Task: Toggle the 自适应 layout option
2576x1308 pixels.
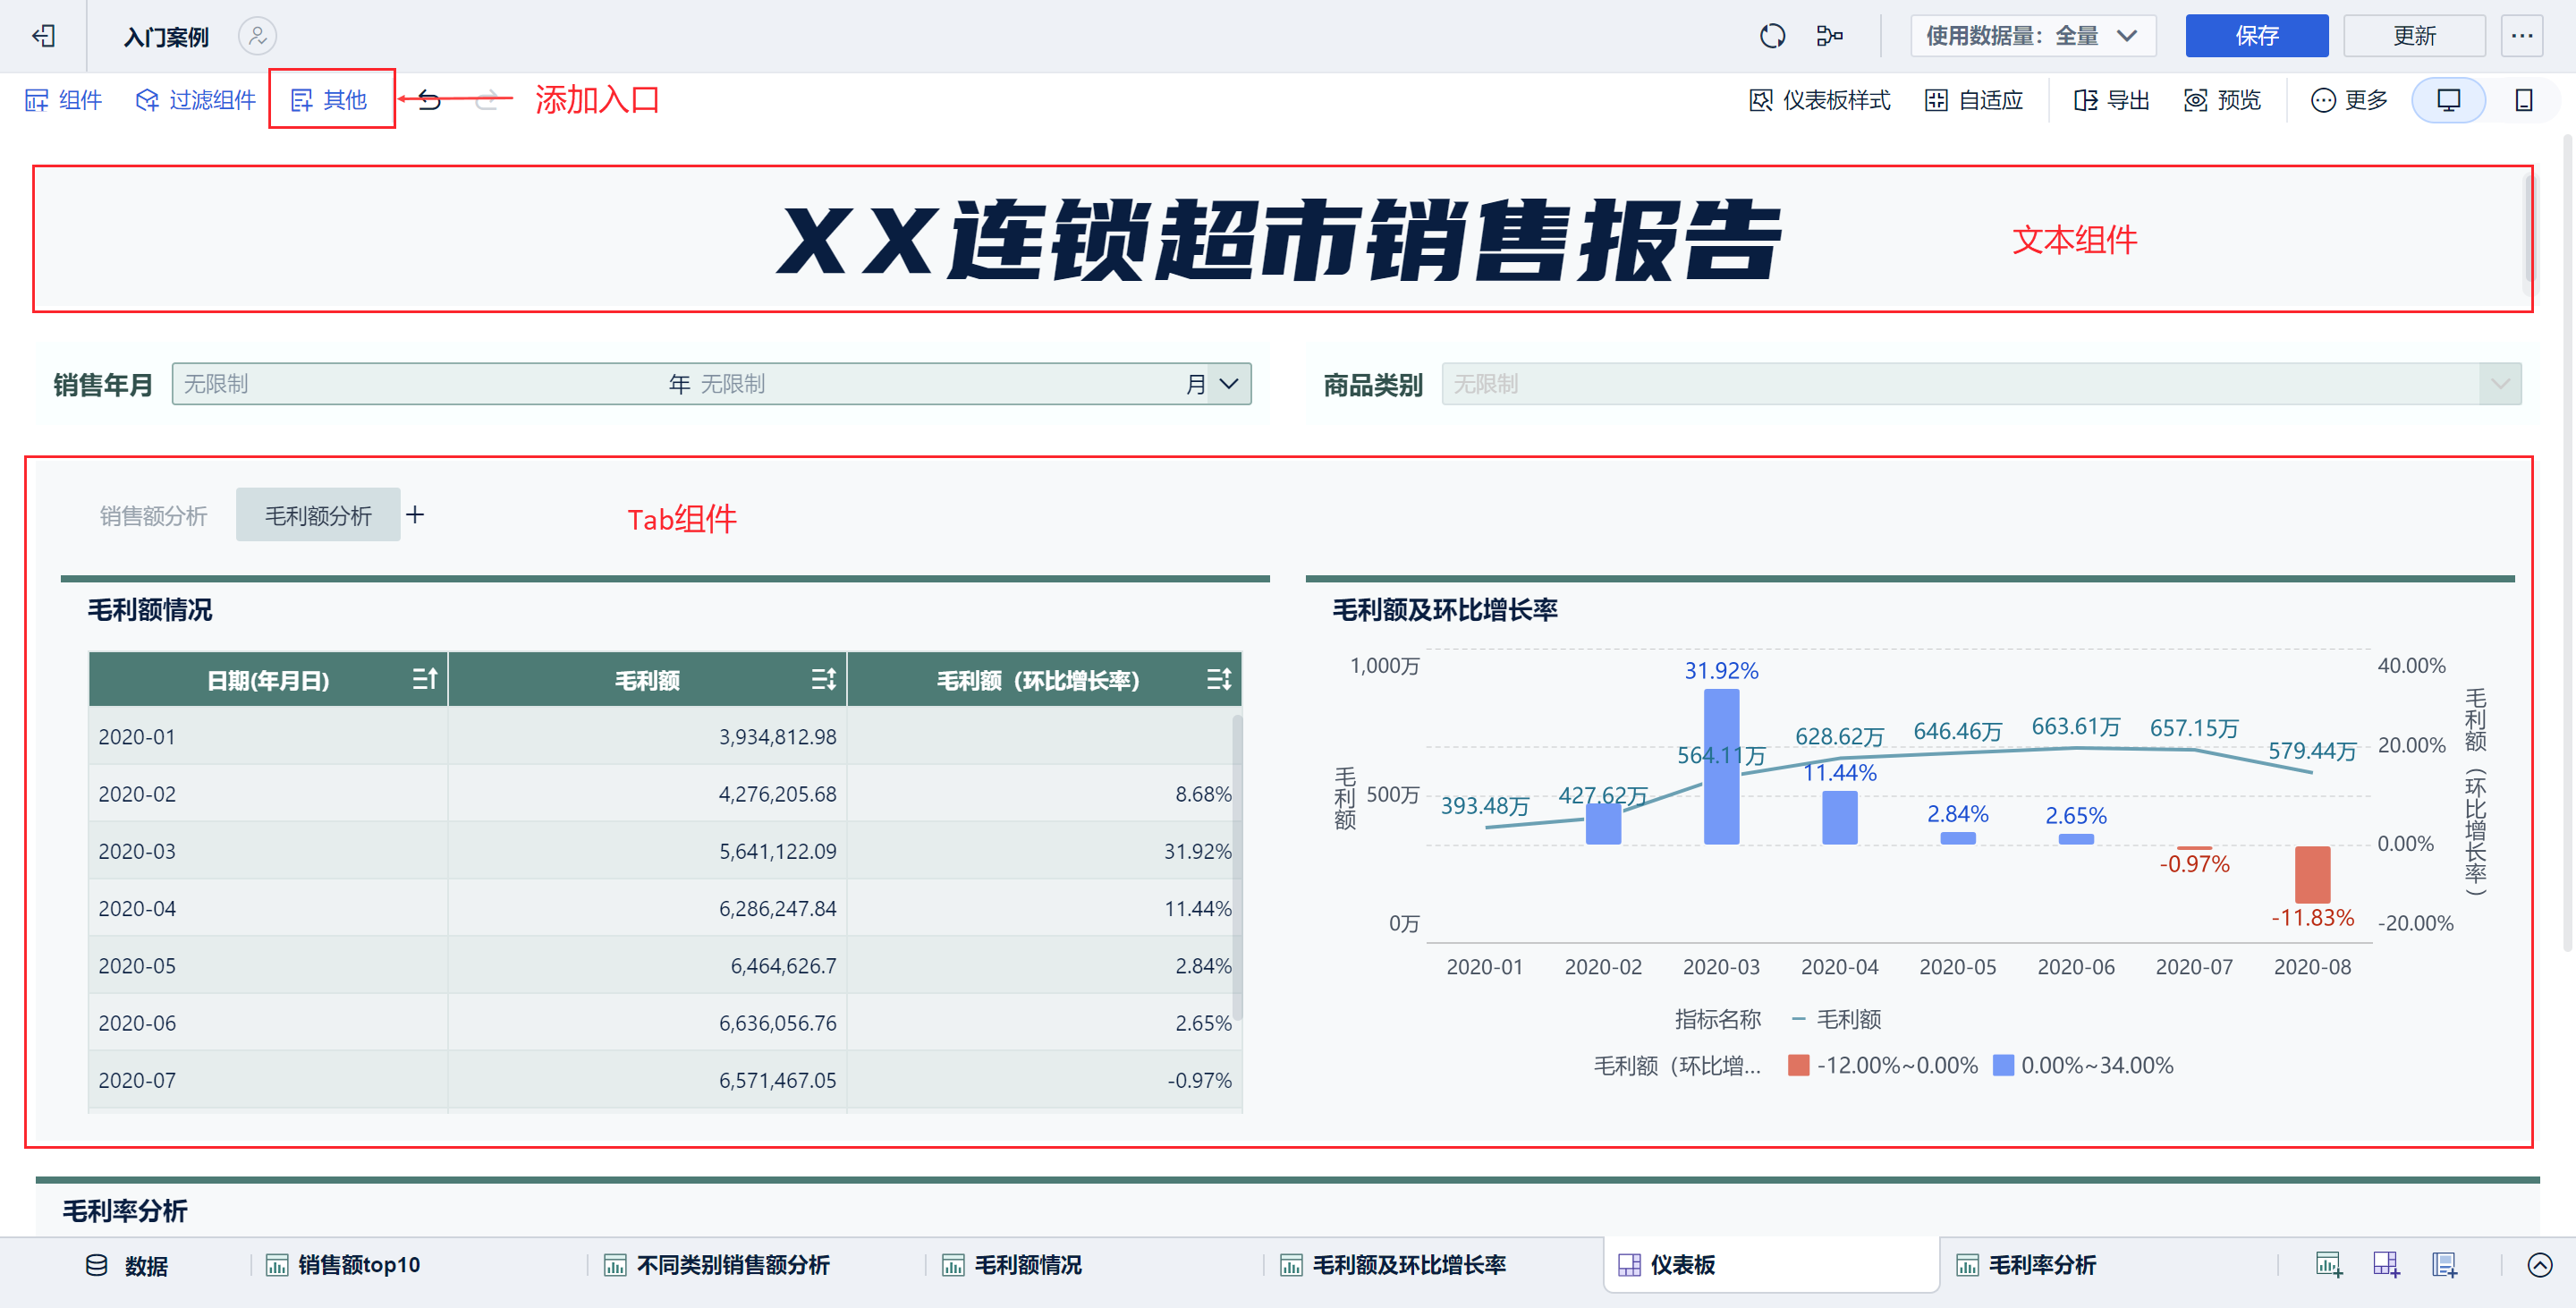Action: click(x=1973, y=100)
